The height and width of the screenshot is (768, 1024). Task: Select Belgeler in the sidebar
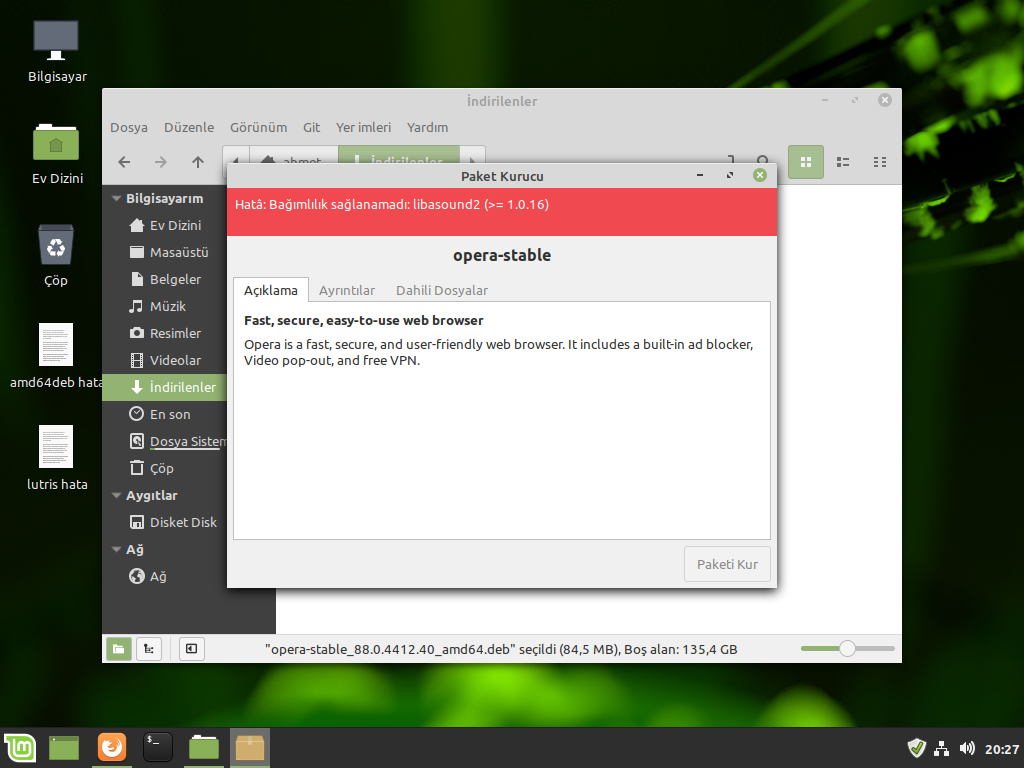[165, 280]
